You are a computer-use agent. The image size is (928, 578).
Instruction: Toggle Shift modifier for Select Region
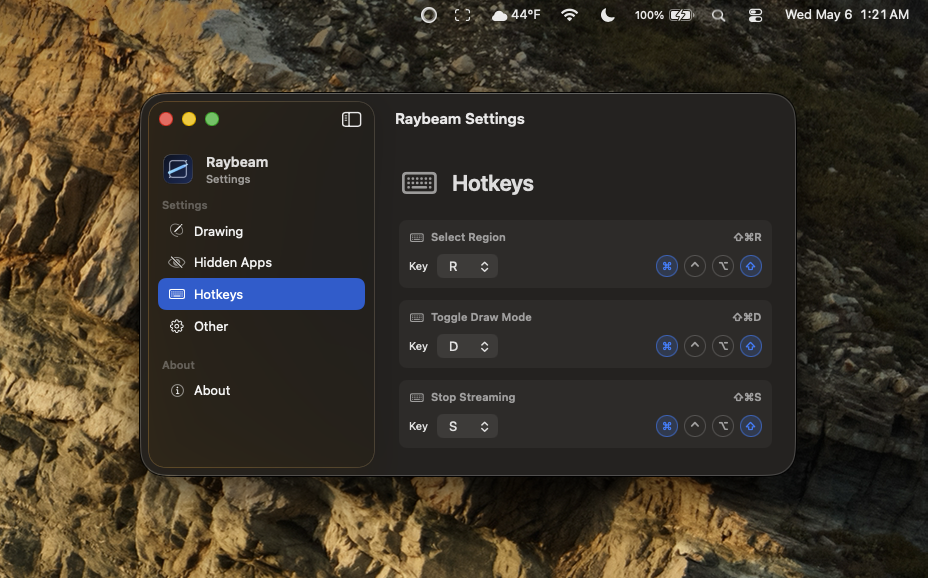tap(750, 266)
